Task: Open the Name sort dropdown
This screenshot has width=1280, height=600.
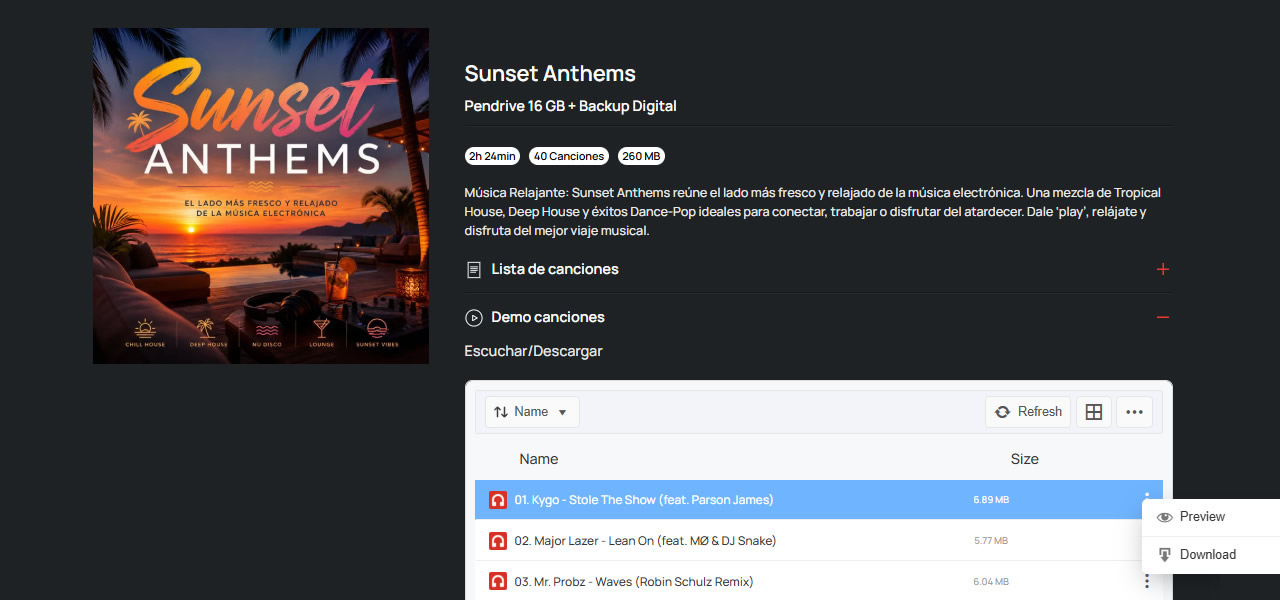Action: (x=532, y=412)
